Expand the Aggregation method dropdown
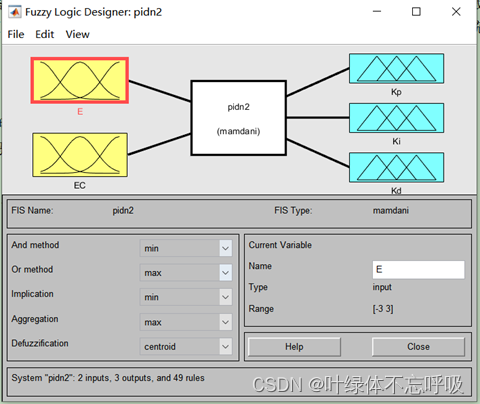The width and height of the screenshot is (480, 404). click(x=186, y=322)
